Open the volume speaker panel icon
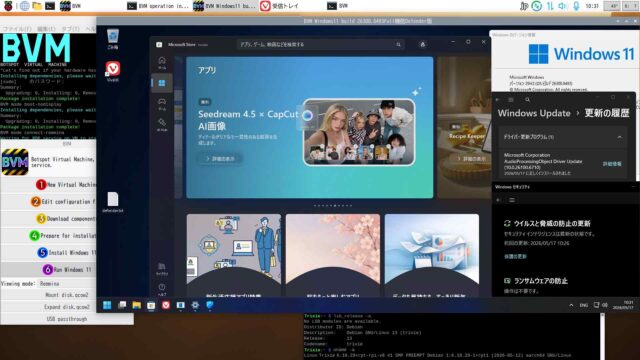This screenshot has height=360, width=640. (563, 6)
